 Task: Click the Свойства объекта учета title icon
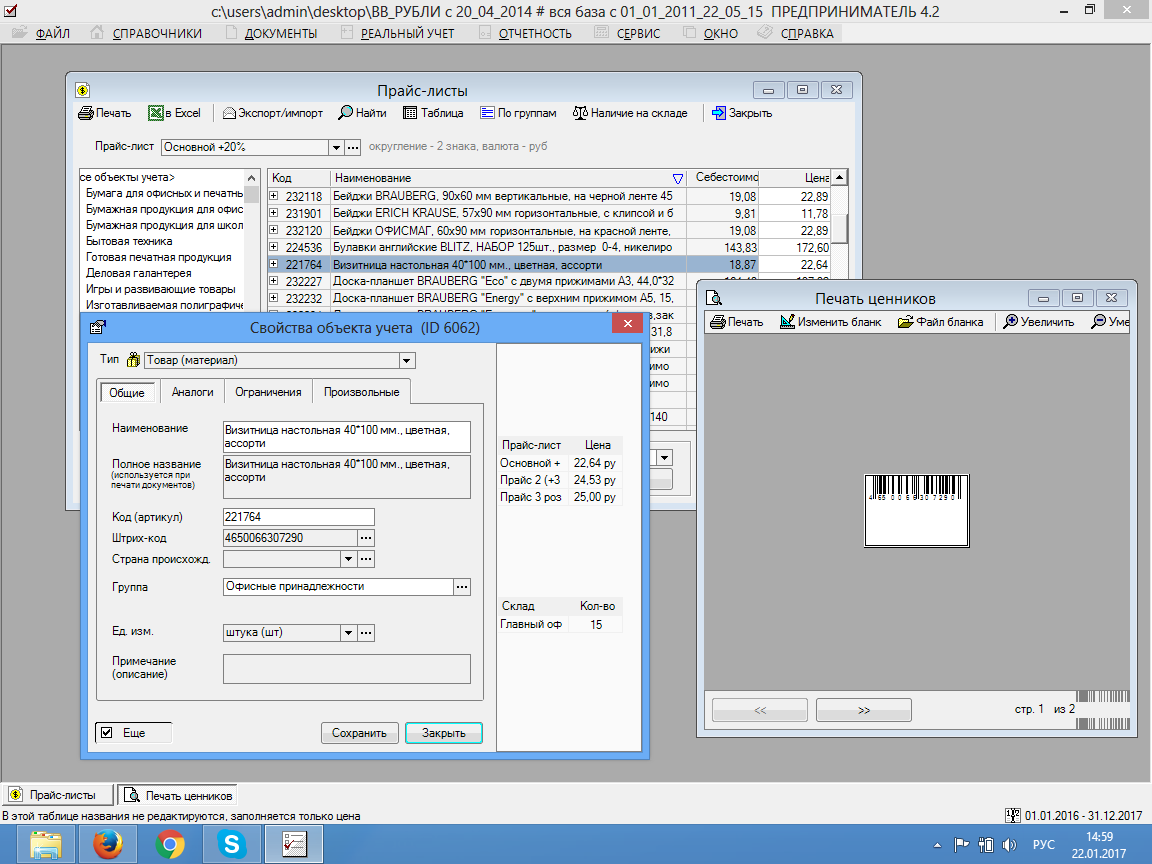coord(97,327)
